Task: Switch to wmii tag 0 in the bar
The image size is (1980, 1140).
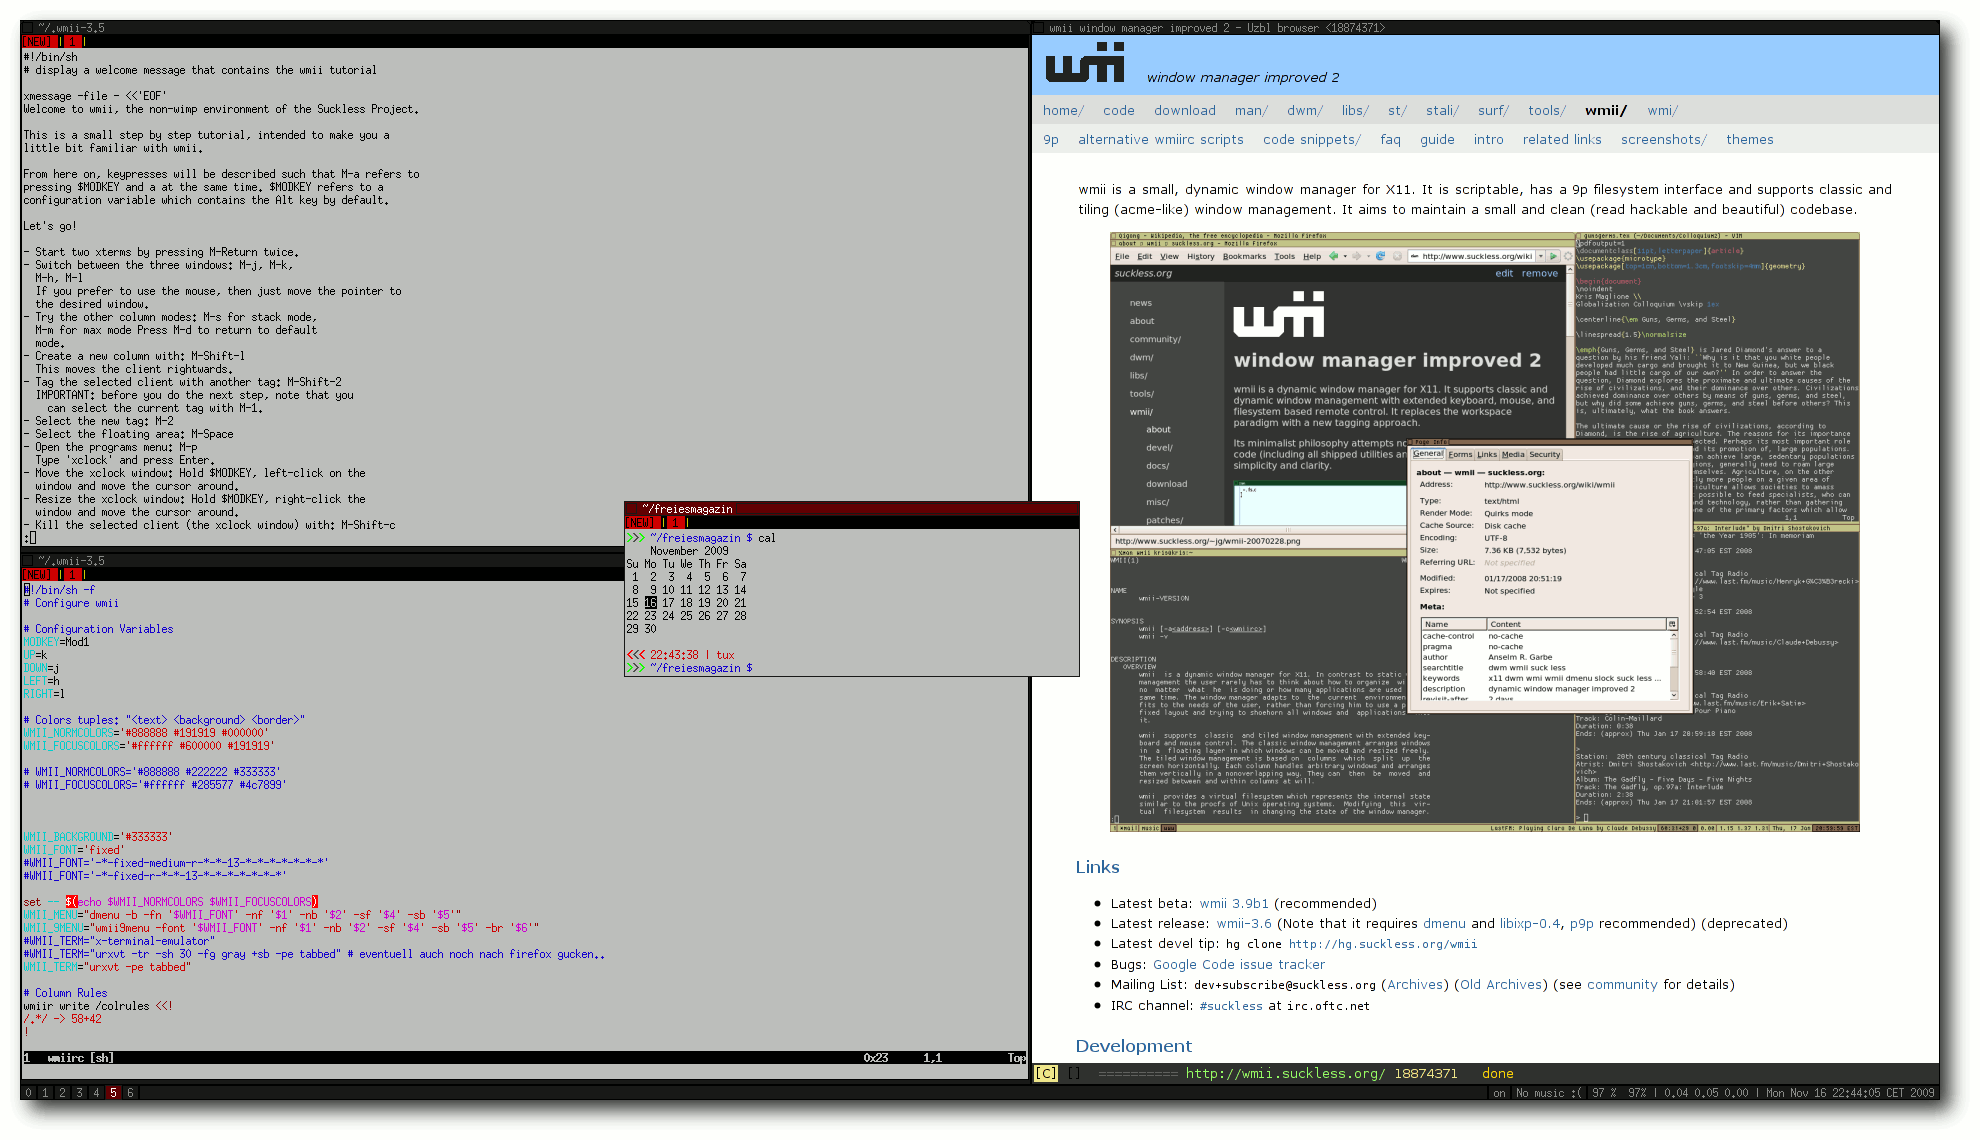Action: (x=28, y=1093)
